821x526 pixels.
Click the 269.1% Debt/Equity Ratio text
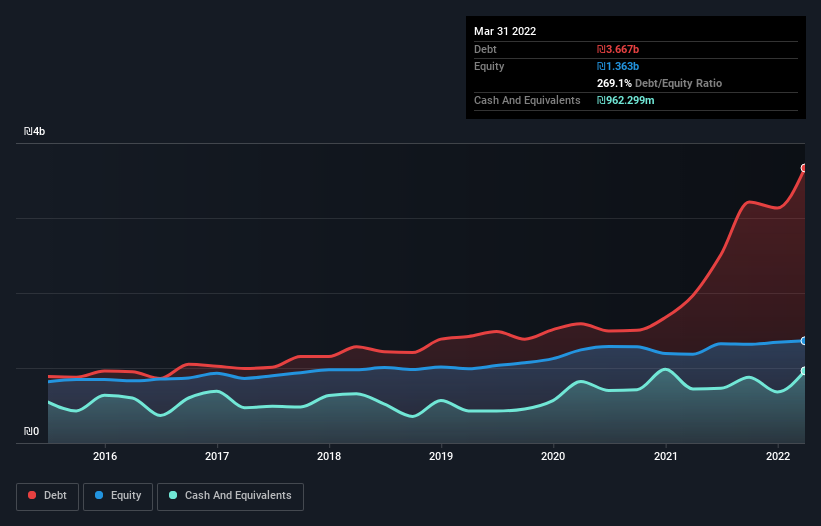pyautogui.click(x=659, y=83)
